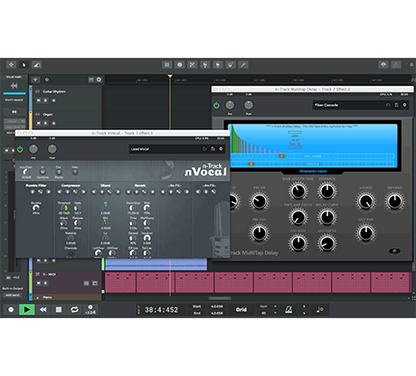Click the Help knob icon in nVocal
The image size is (416, 376).
[75, 172]
